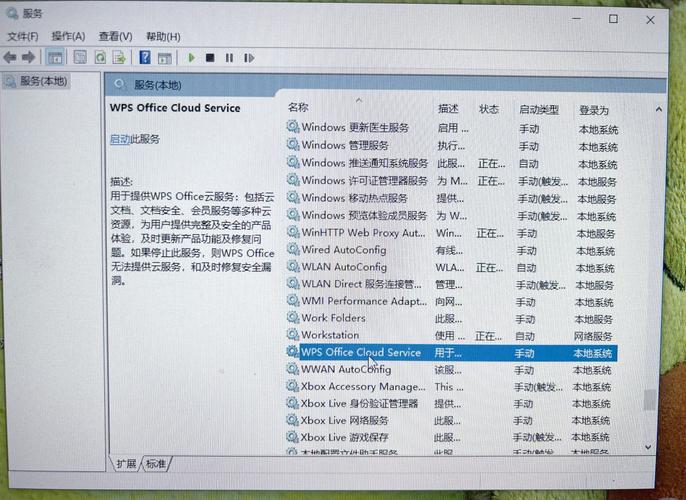The width and height of the screenshot is (686, 500).
Task: Click 自动 startup type of WLAN AutoConfig
Action: click(526, 267)
